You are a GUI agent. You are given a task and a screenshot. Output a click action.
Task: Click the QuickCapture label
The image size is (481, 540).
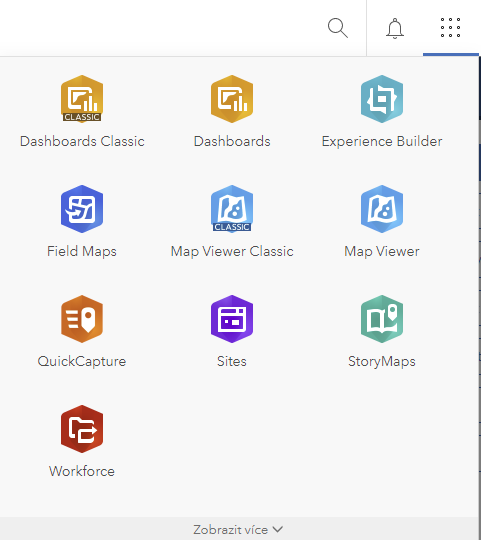pos(82,362)
